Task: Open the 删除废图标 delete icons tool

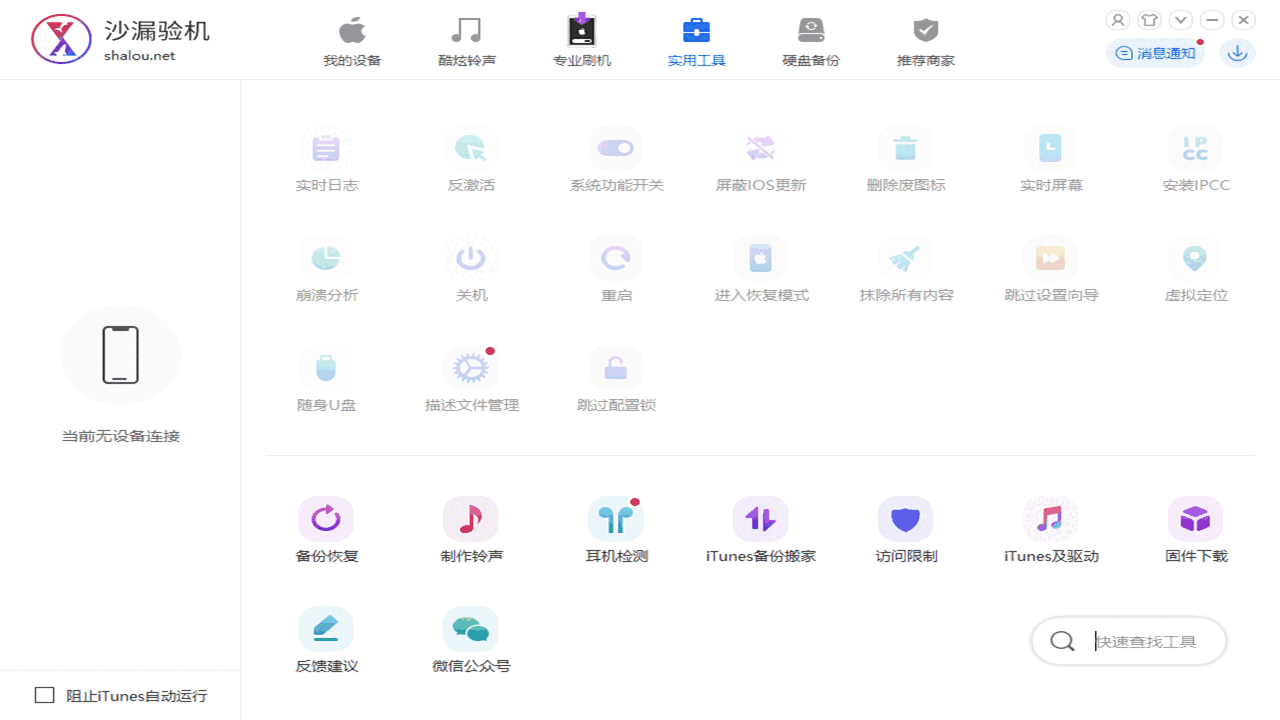Action: (x=906, y=159)
